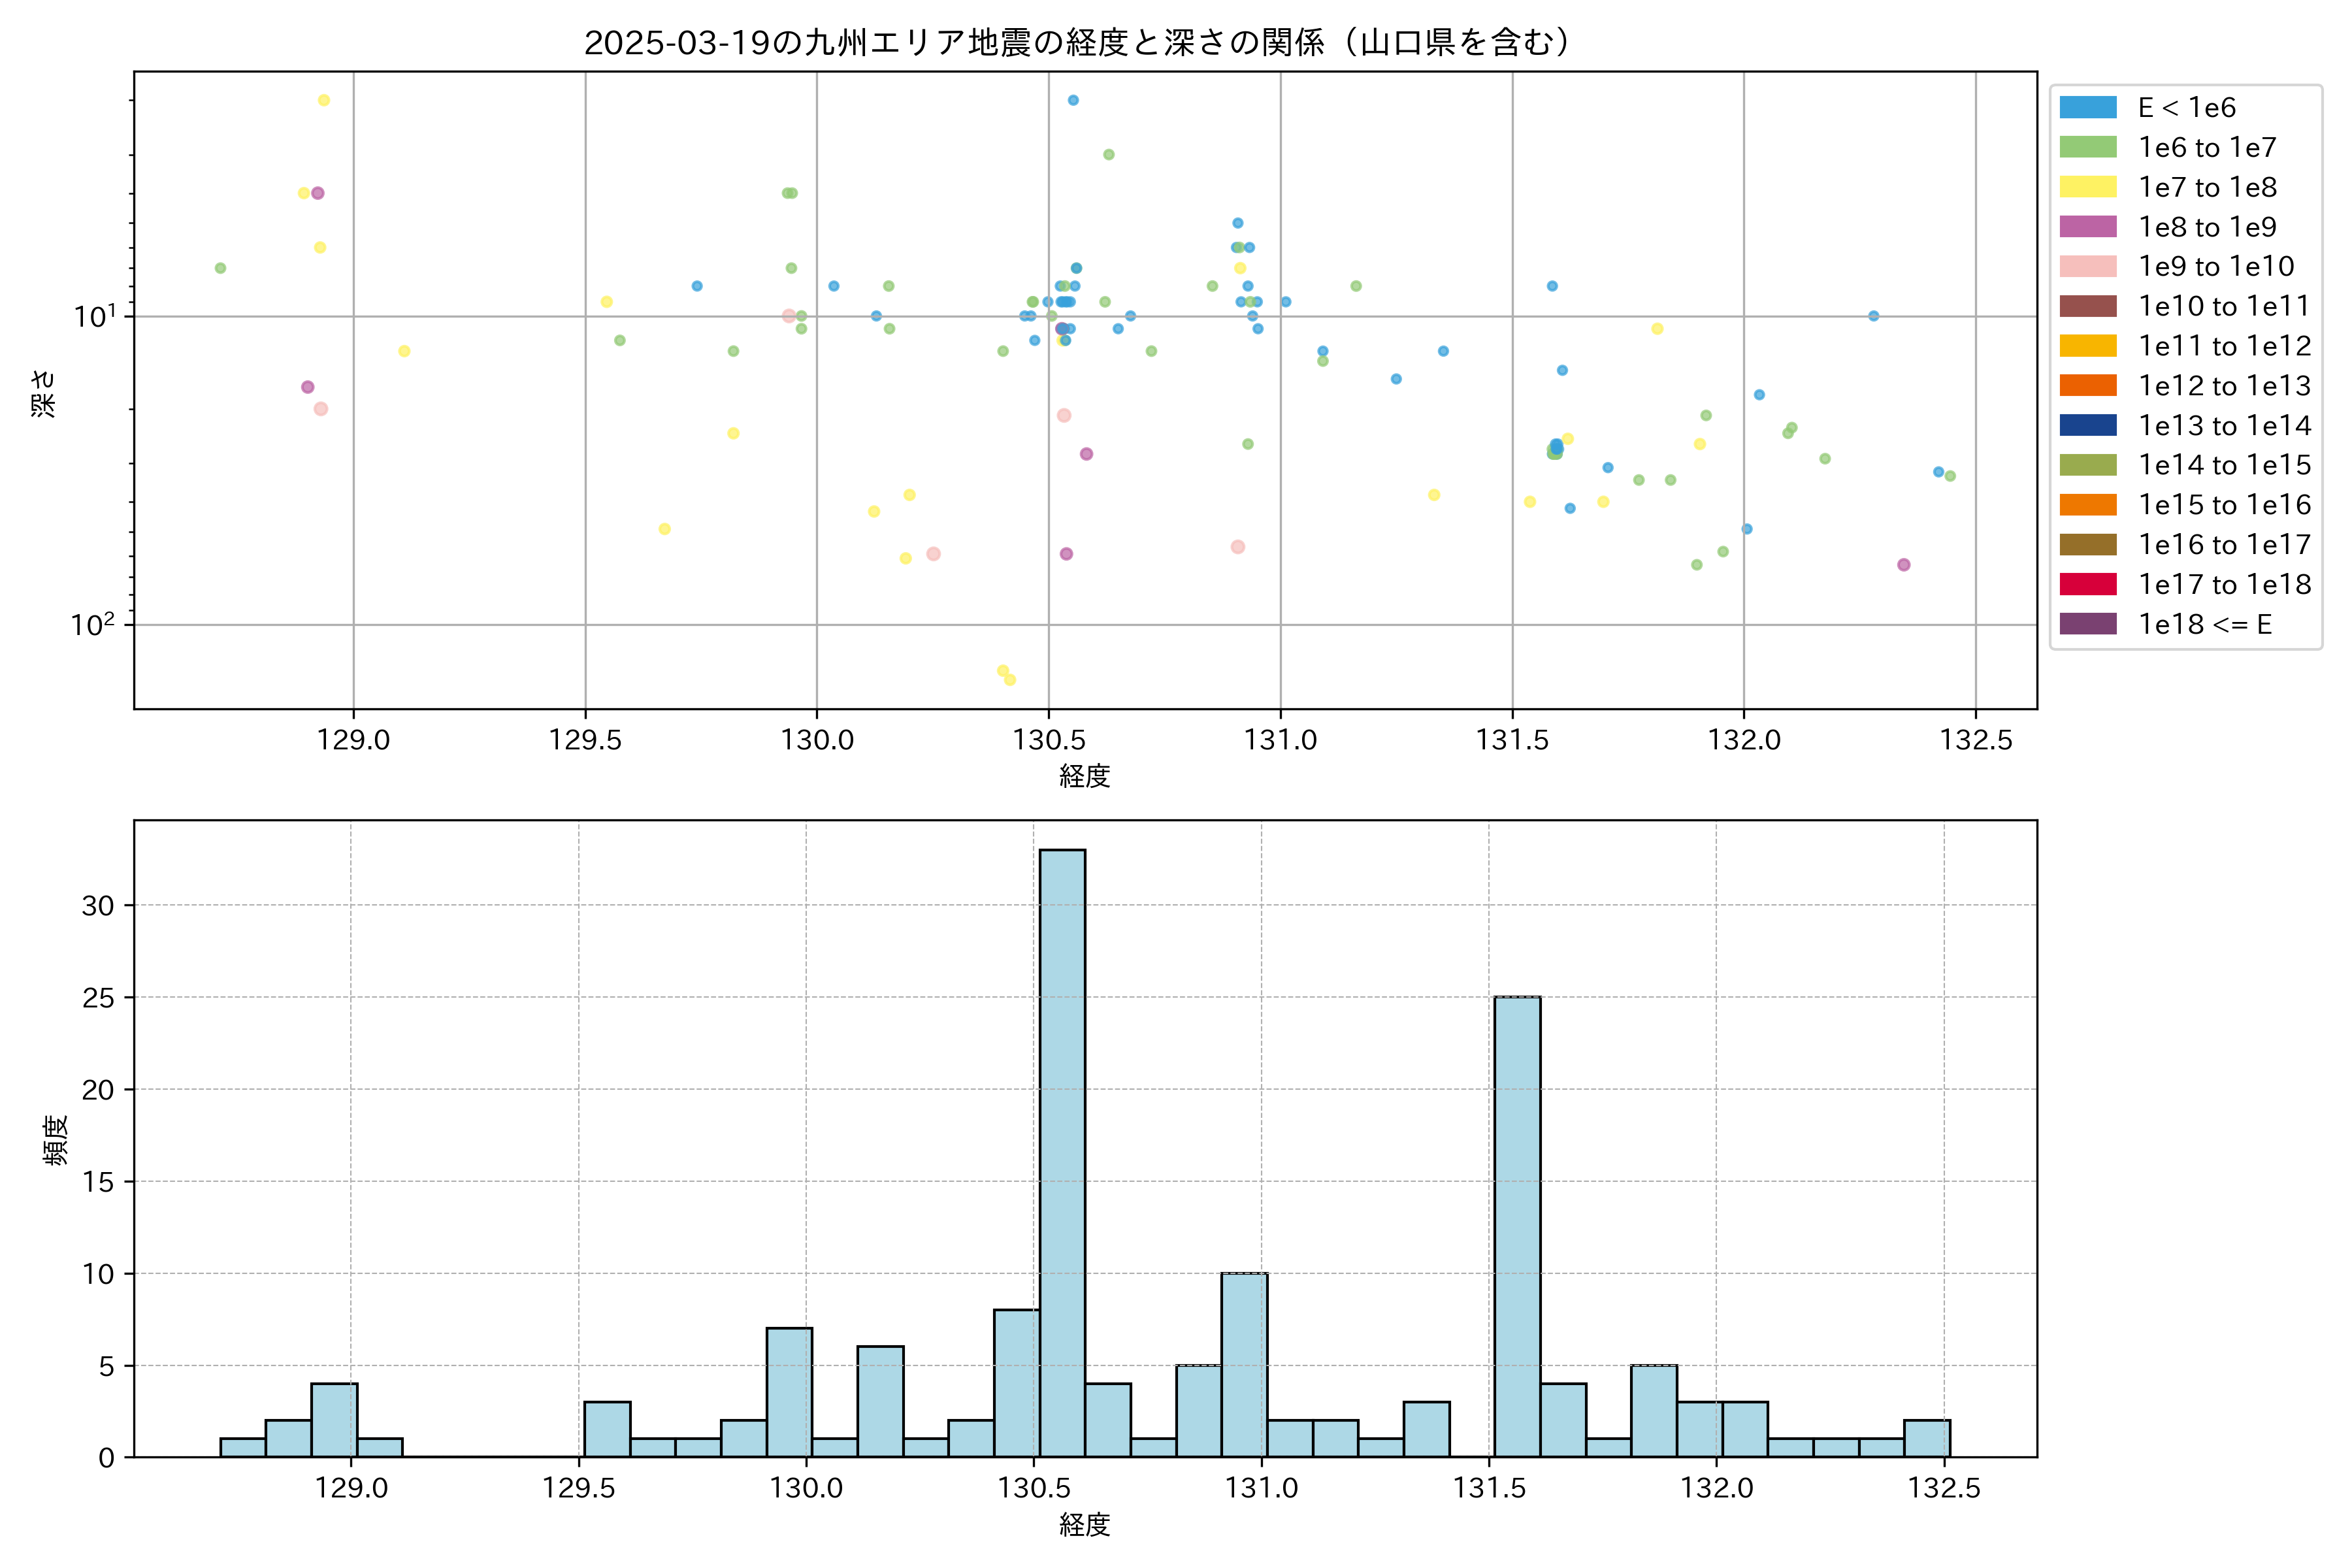Image resolution: width=2352 pixels, height=1568 pixels.
Task: Click the 経度 x-axis label below scatter plot
Action: (1084, 776)
